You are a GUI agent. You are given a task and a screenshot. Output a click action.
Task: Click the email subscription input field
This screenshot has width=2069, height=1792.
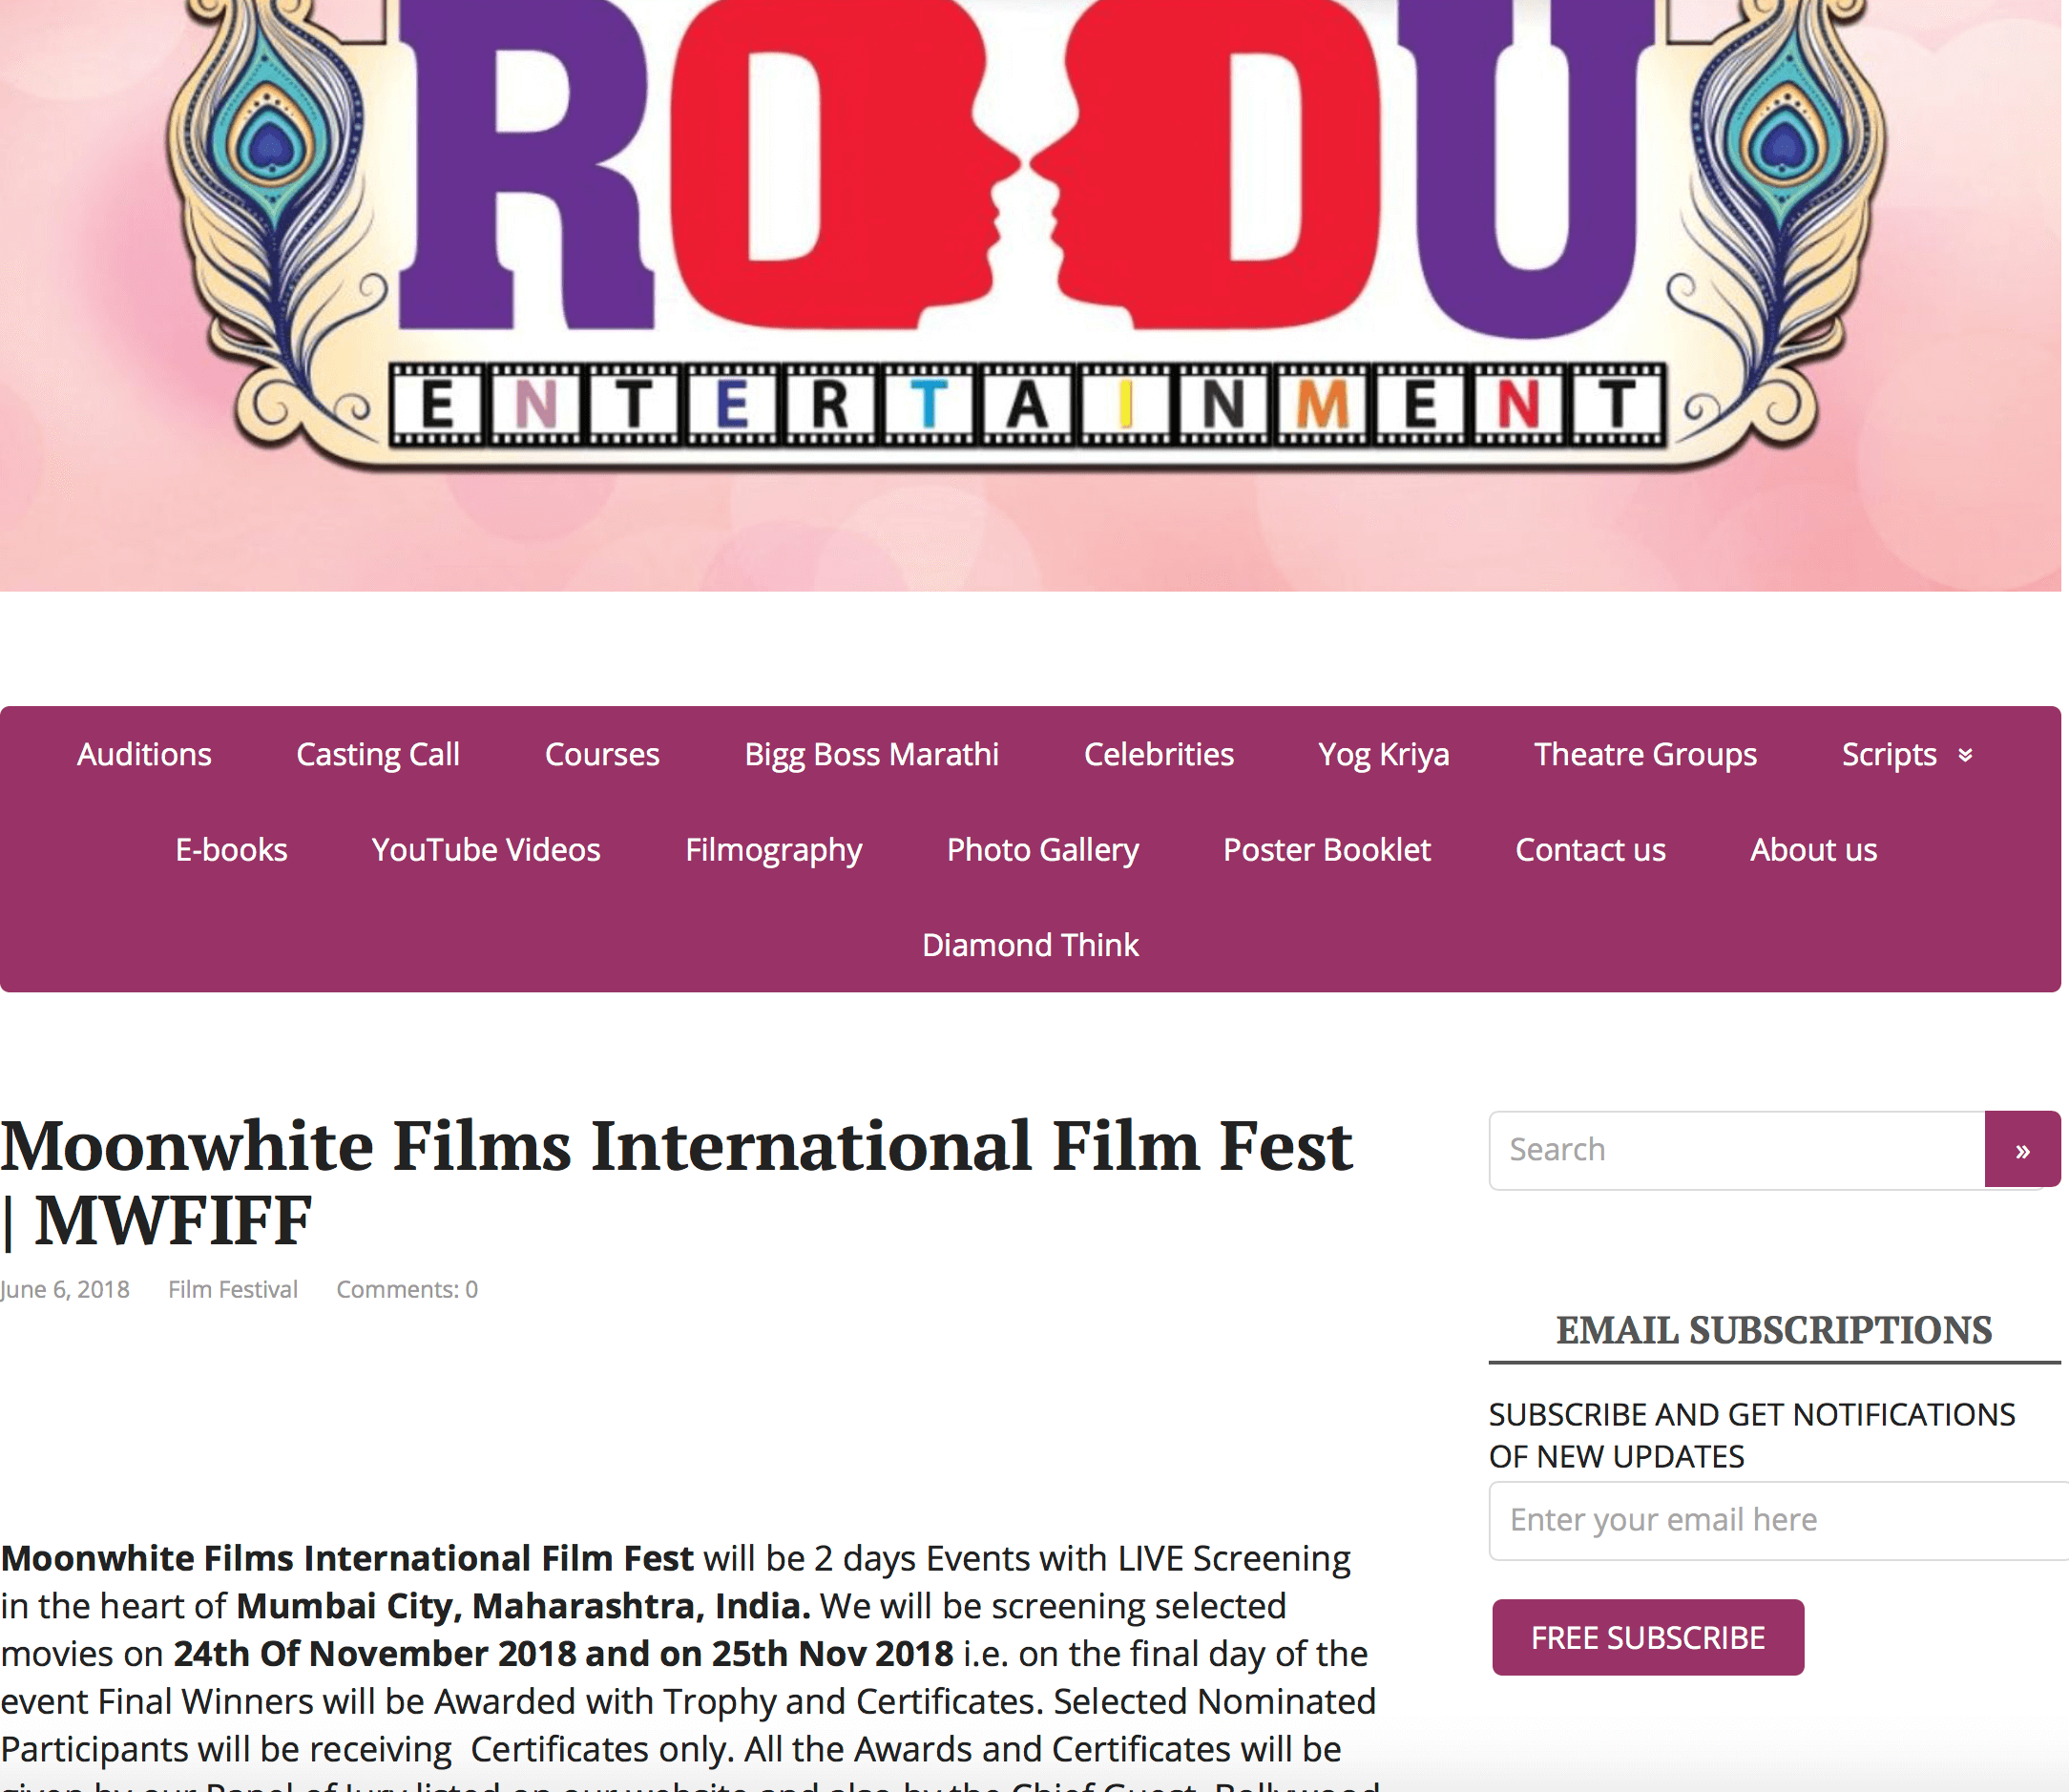click(x=1779, y=1521)
